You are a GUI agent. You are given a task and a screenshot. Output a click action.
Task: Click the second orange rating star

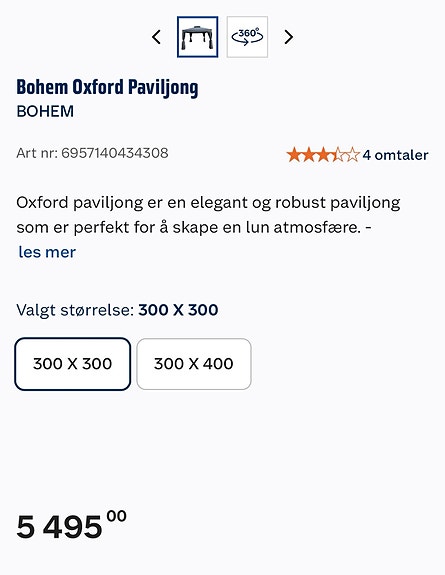click(309, 155)
